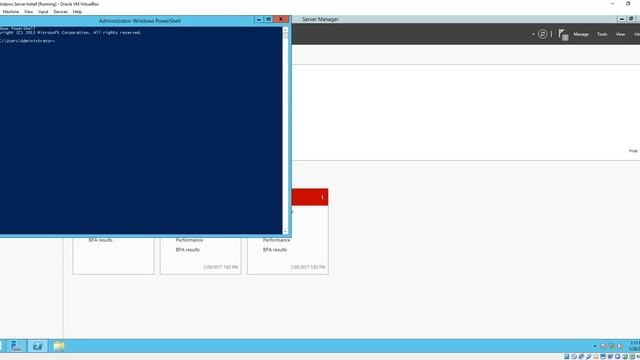Open the VirtualBox Machine menu

(x=11, y=12)
